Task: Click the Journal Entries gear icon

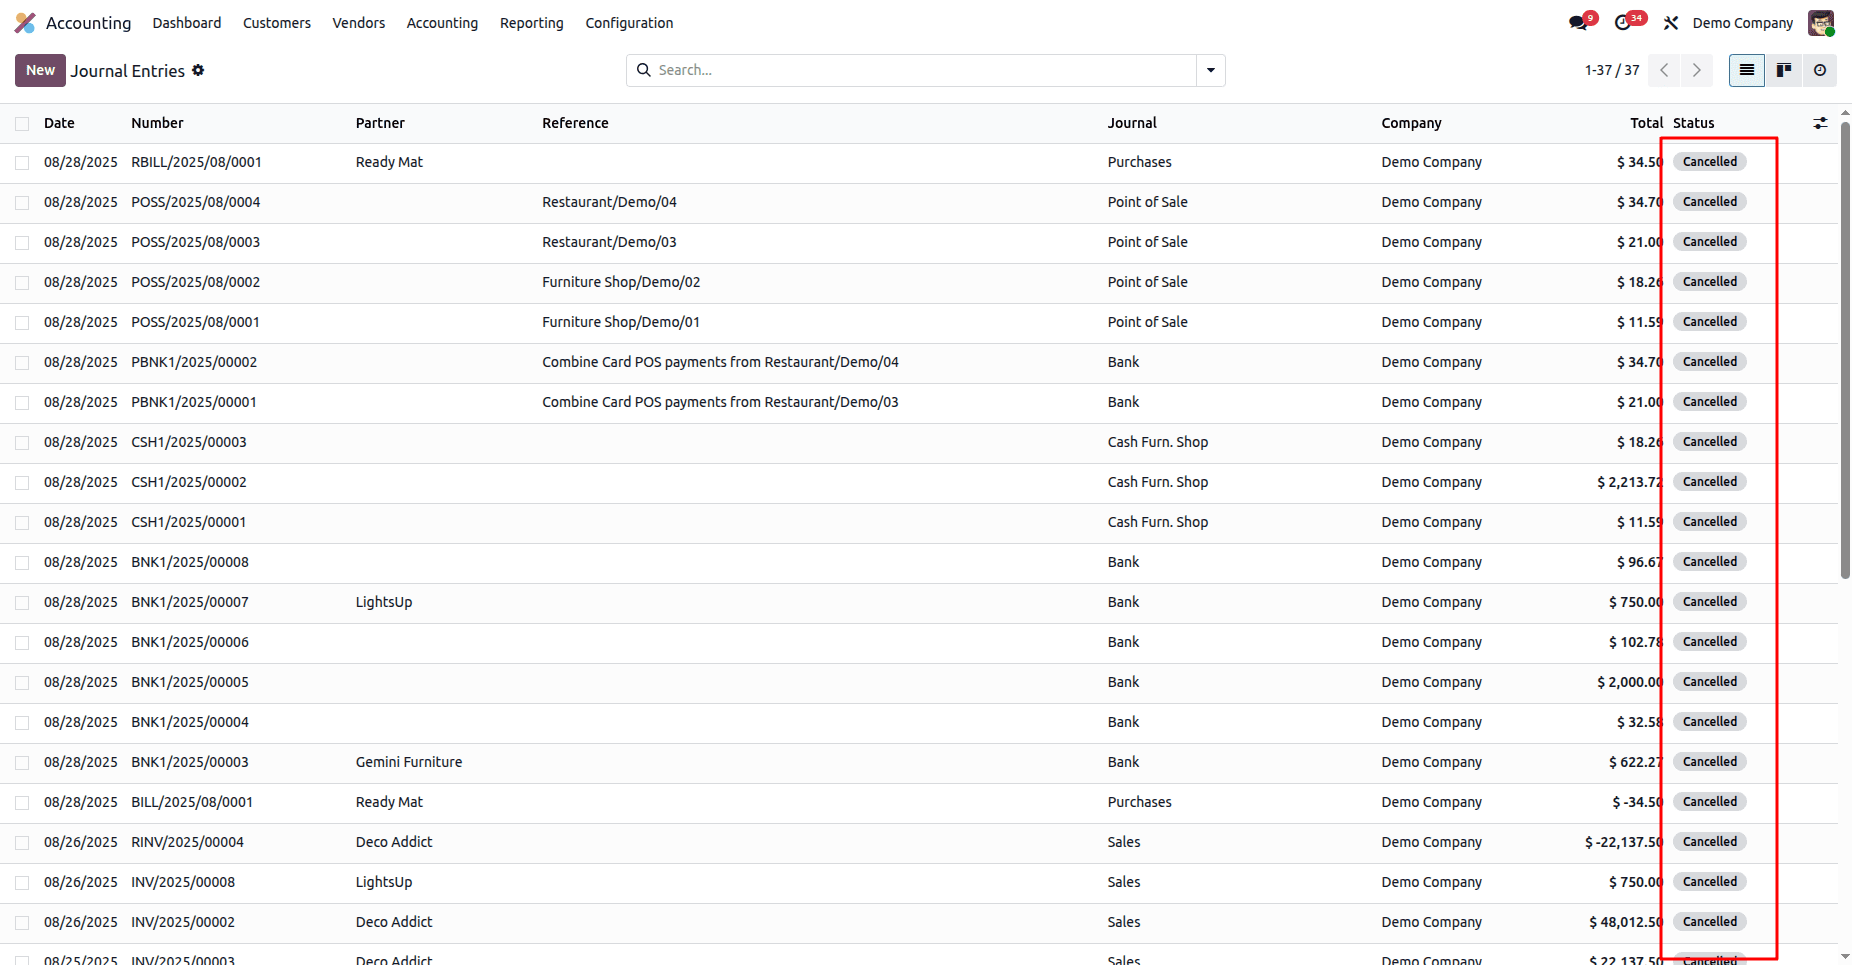Action: [198, 70]
